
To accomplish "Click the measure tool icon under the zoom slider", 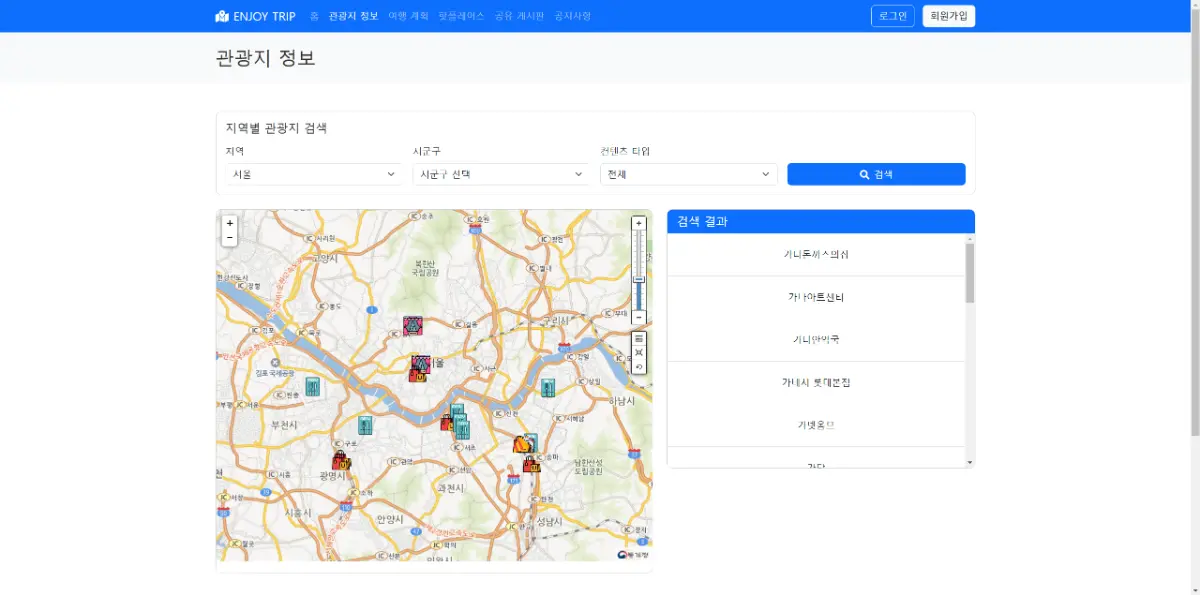I will (x=639, y=353).
